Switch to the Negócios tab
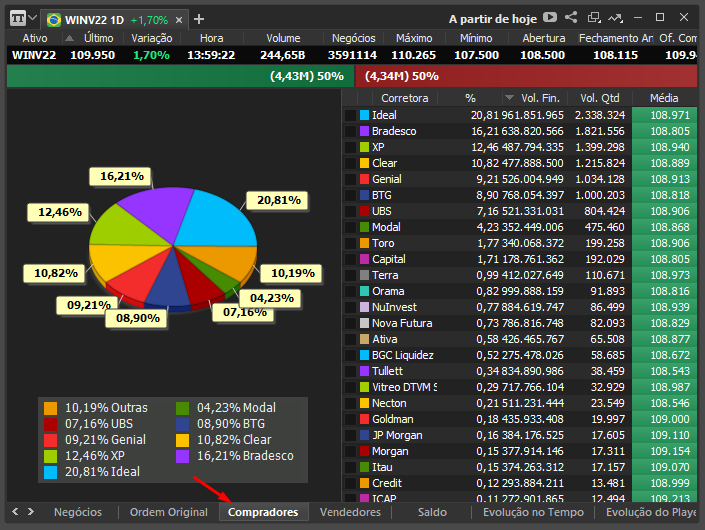This screenshot has width=705, height=530. [x=78, y=512]
